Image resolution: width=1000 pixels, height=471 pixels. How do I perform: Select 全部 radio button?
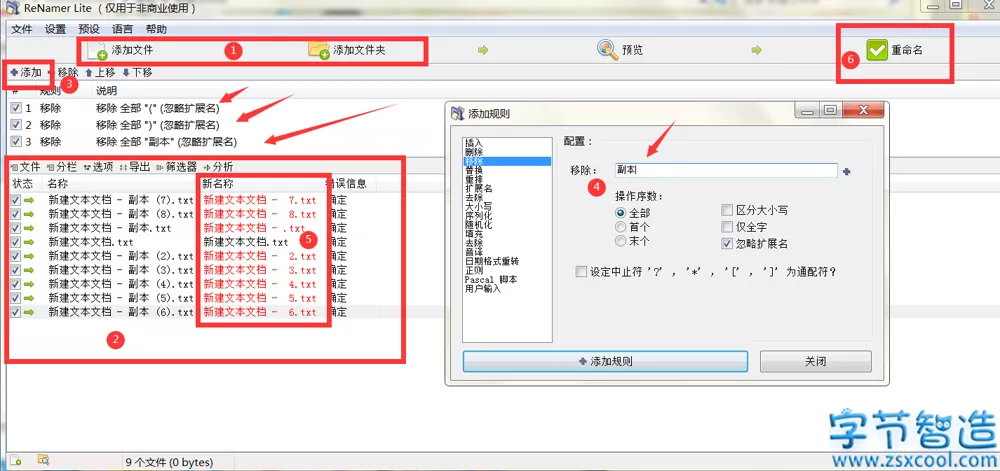coord(620,213)
